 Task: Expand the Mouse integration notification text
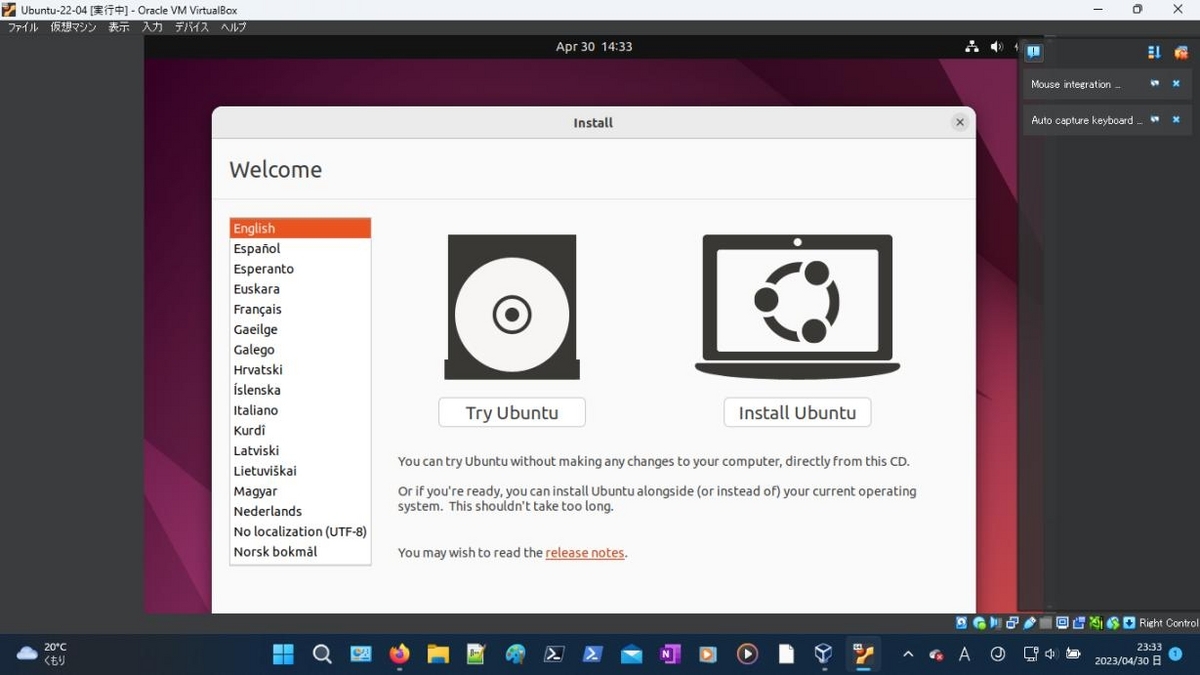point(1076,84)
